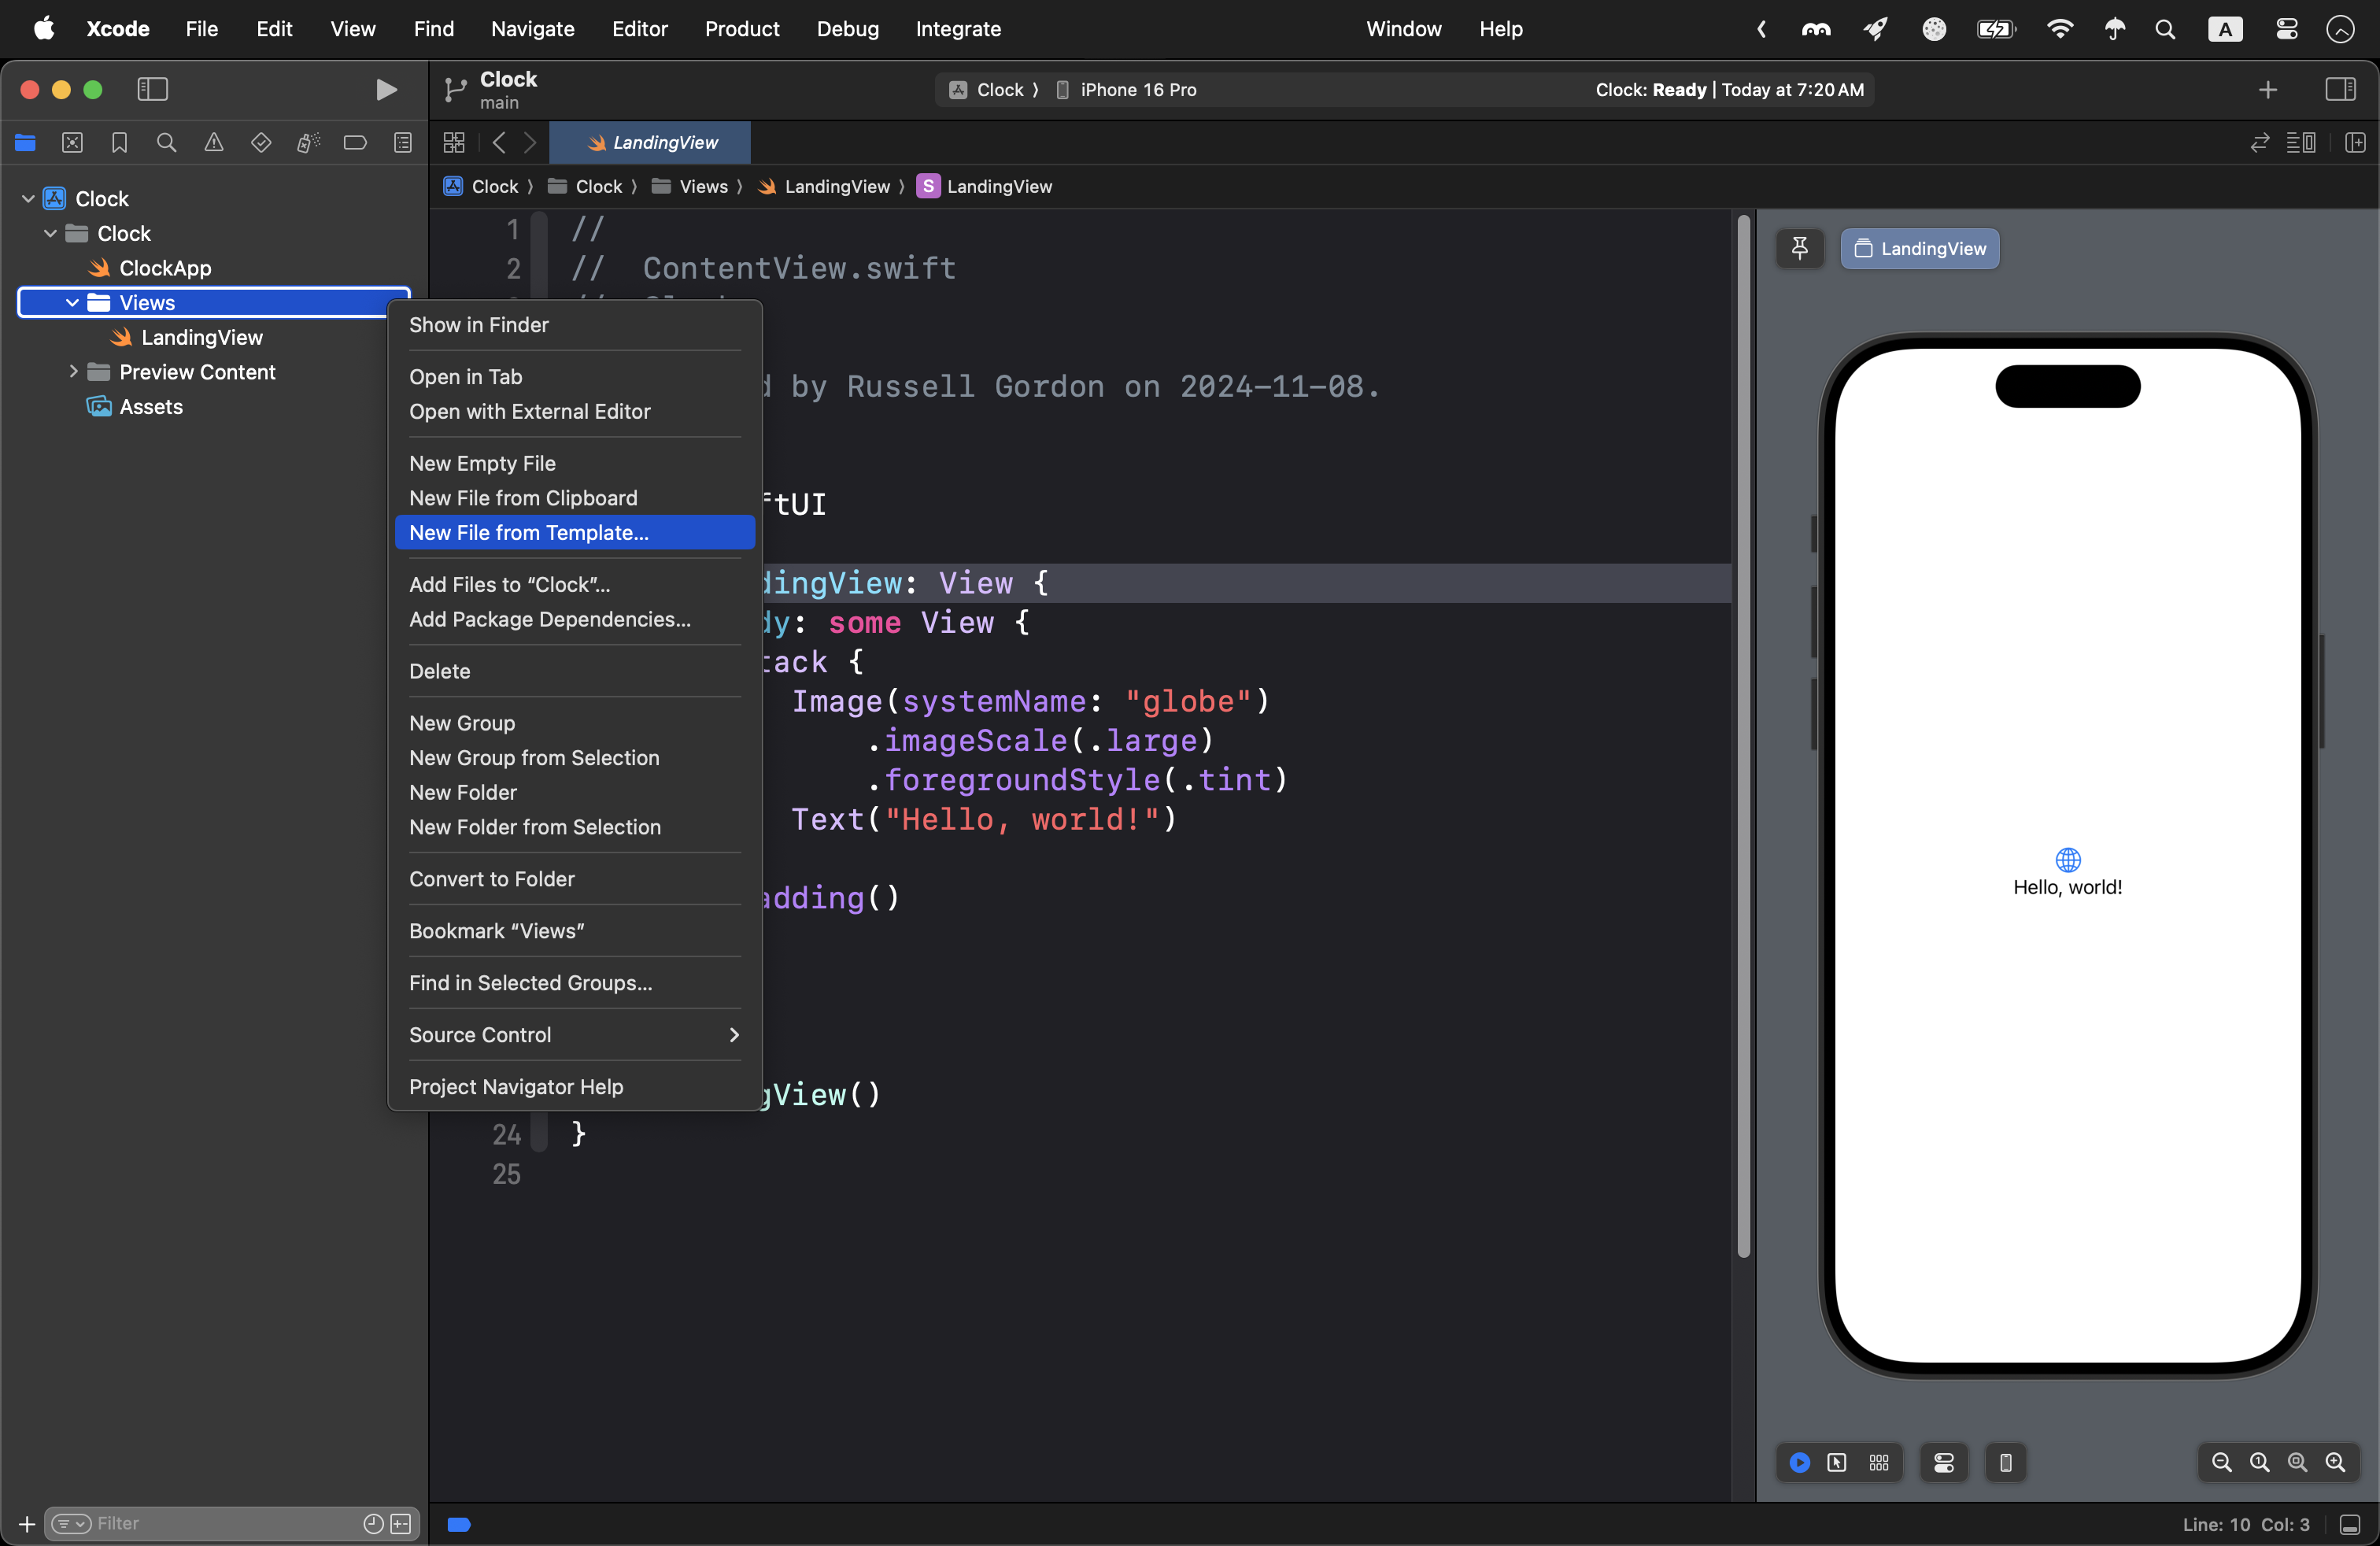
Task: Open the source control navigator icon
Action: click(x=72, y=143)
